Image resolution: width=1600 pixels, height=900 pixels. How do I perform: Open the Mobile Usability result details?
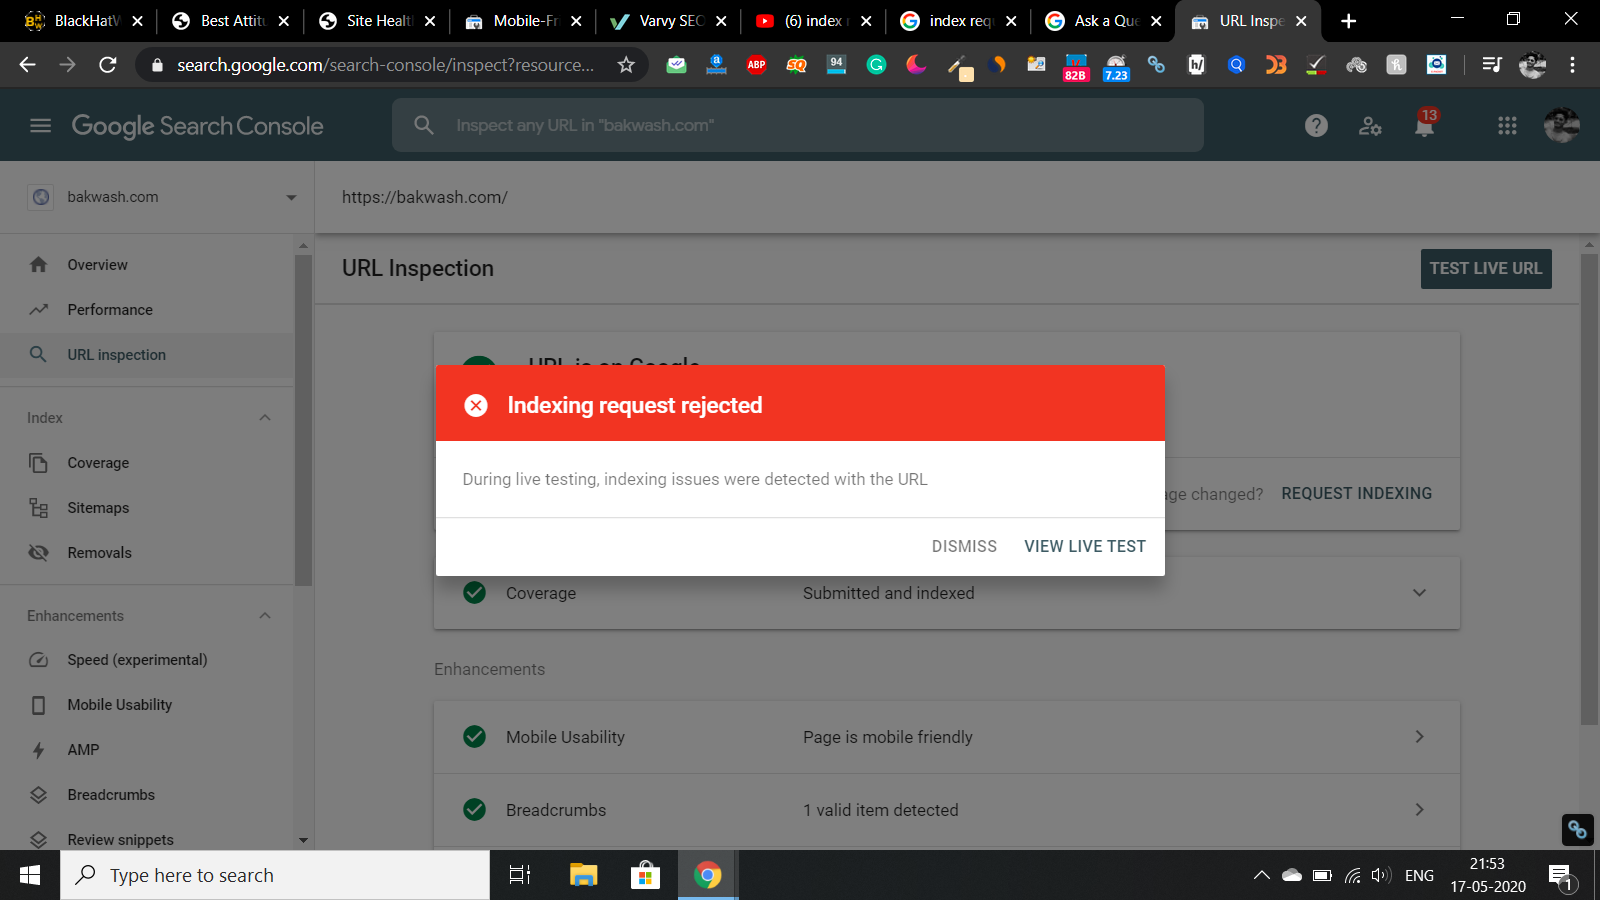coord(947,737)
